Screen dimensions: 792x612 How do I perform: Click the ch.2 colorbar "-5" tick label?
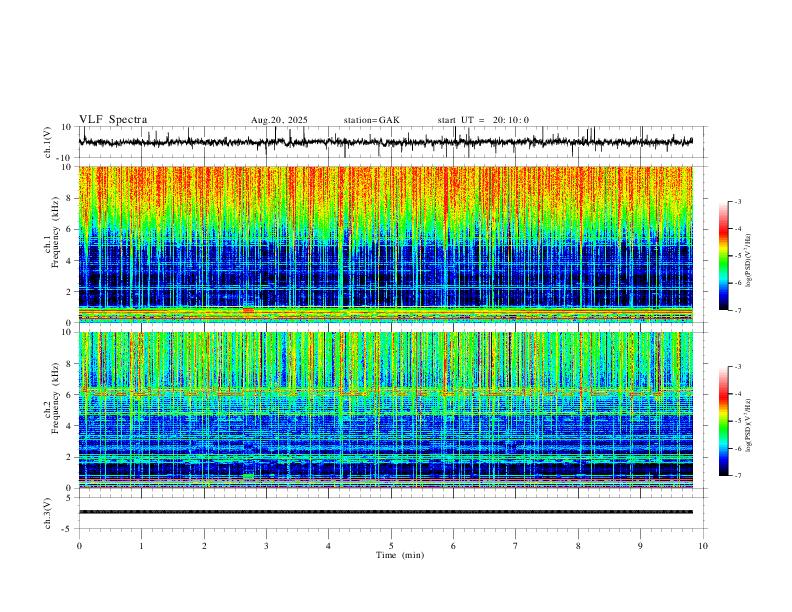point(738,421)
